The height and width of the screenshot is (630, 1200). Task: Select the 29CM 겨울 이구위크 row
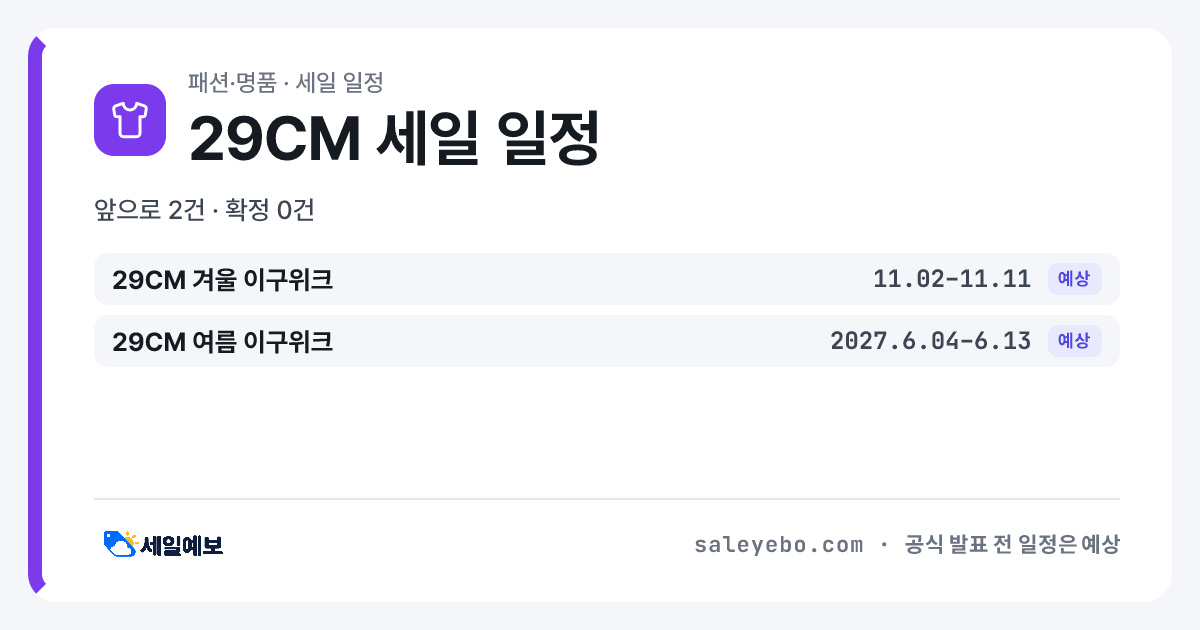coord(606,279)
